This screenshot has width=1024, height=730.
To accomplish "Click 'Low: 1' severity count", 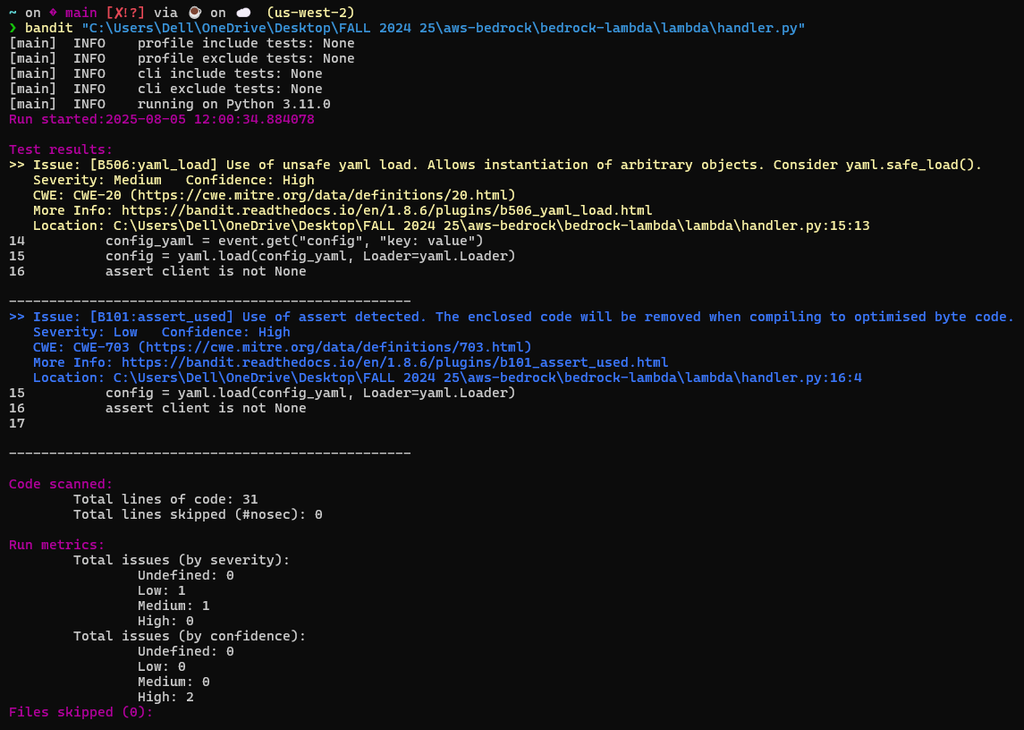I will tap(161, 591).
